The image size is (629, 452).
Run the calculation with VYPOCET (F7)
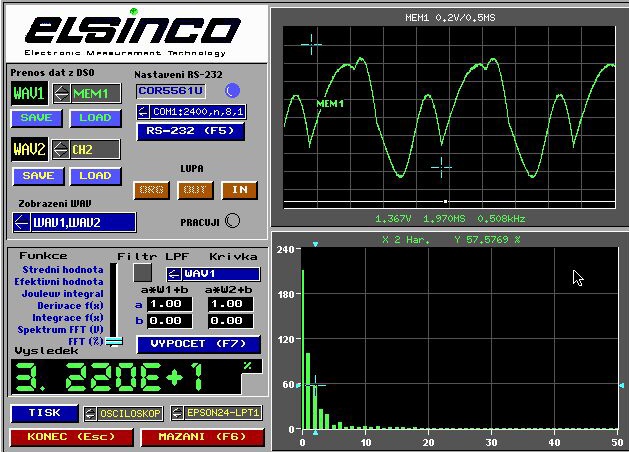(199, 344)
